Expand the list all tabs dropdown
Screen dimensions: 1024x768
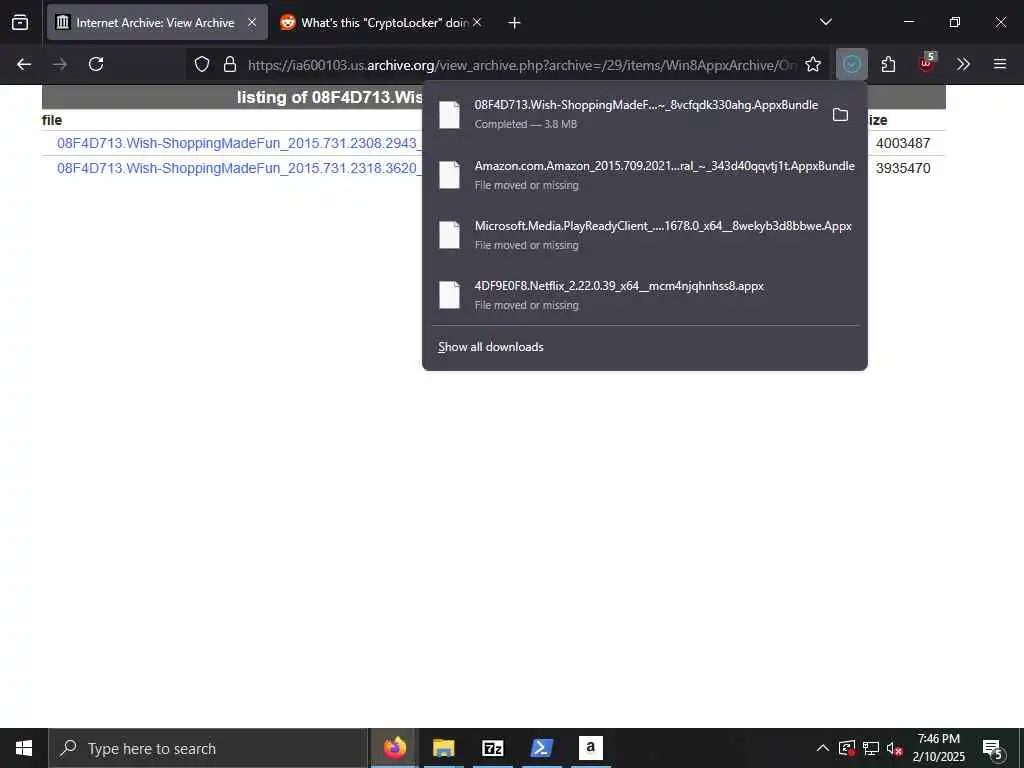(x=825, y=23)
